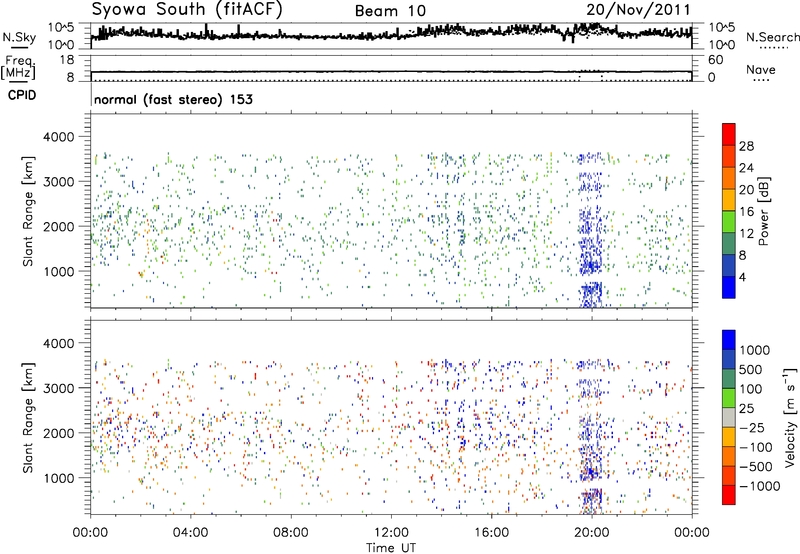
Task: Pick the 20–24 dB orange segment of Power bar
Action: 729,178
